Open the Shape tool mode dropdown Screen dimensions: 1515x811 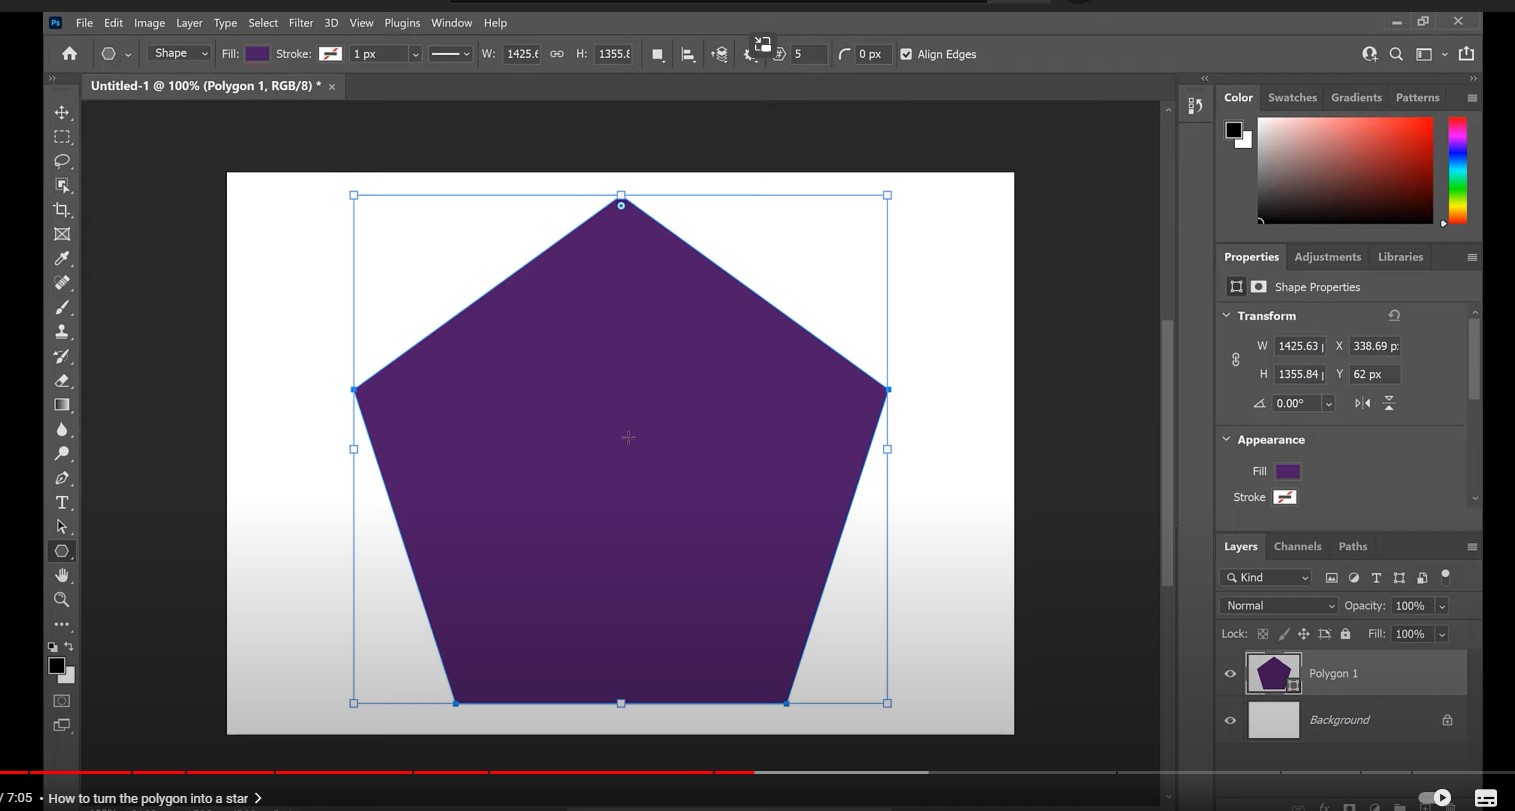[x=178, y=53]
